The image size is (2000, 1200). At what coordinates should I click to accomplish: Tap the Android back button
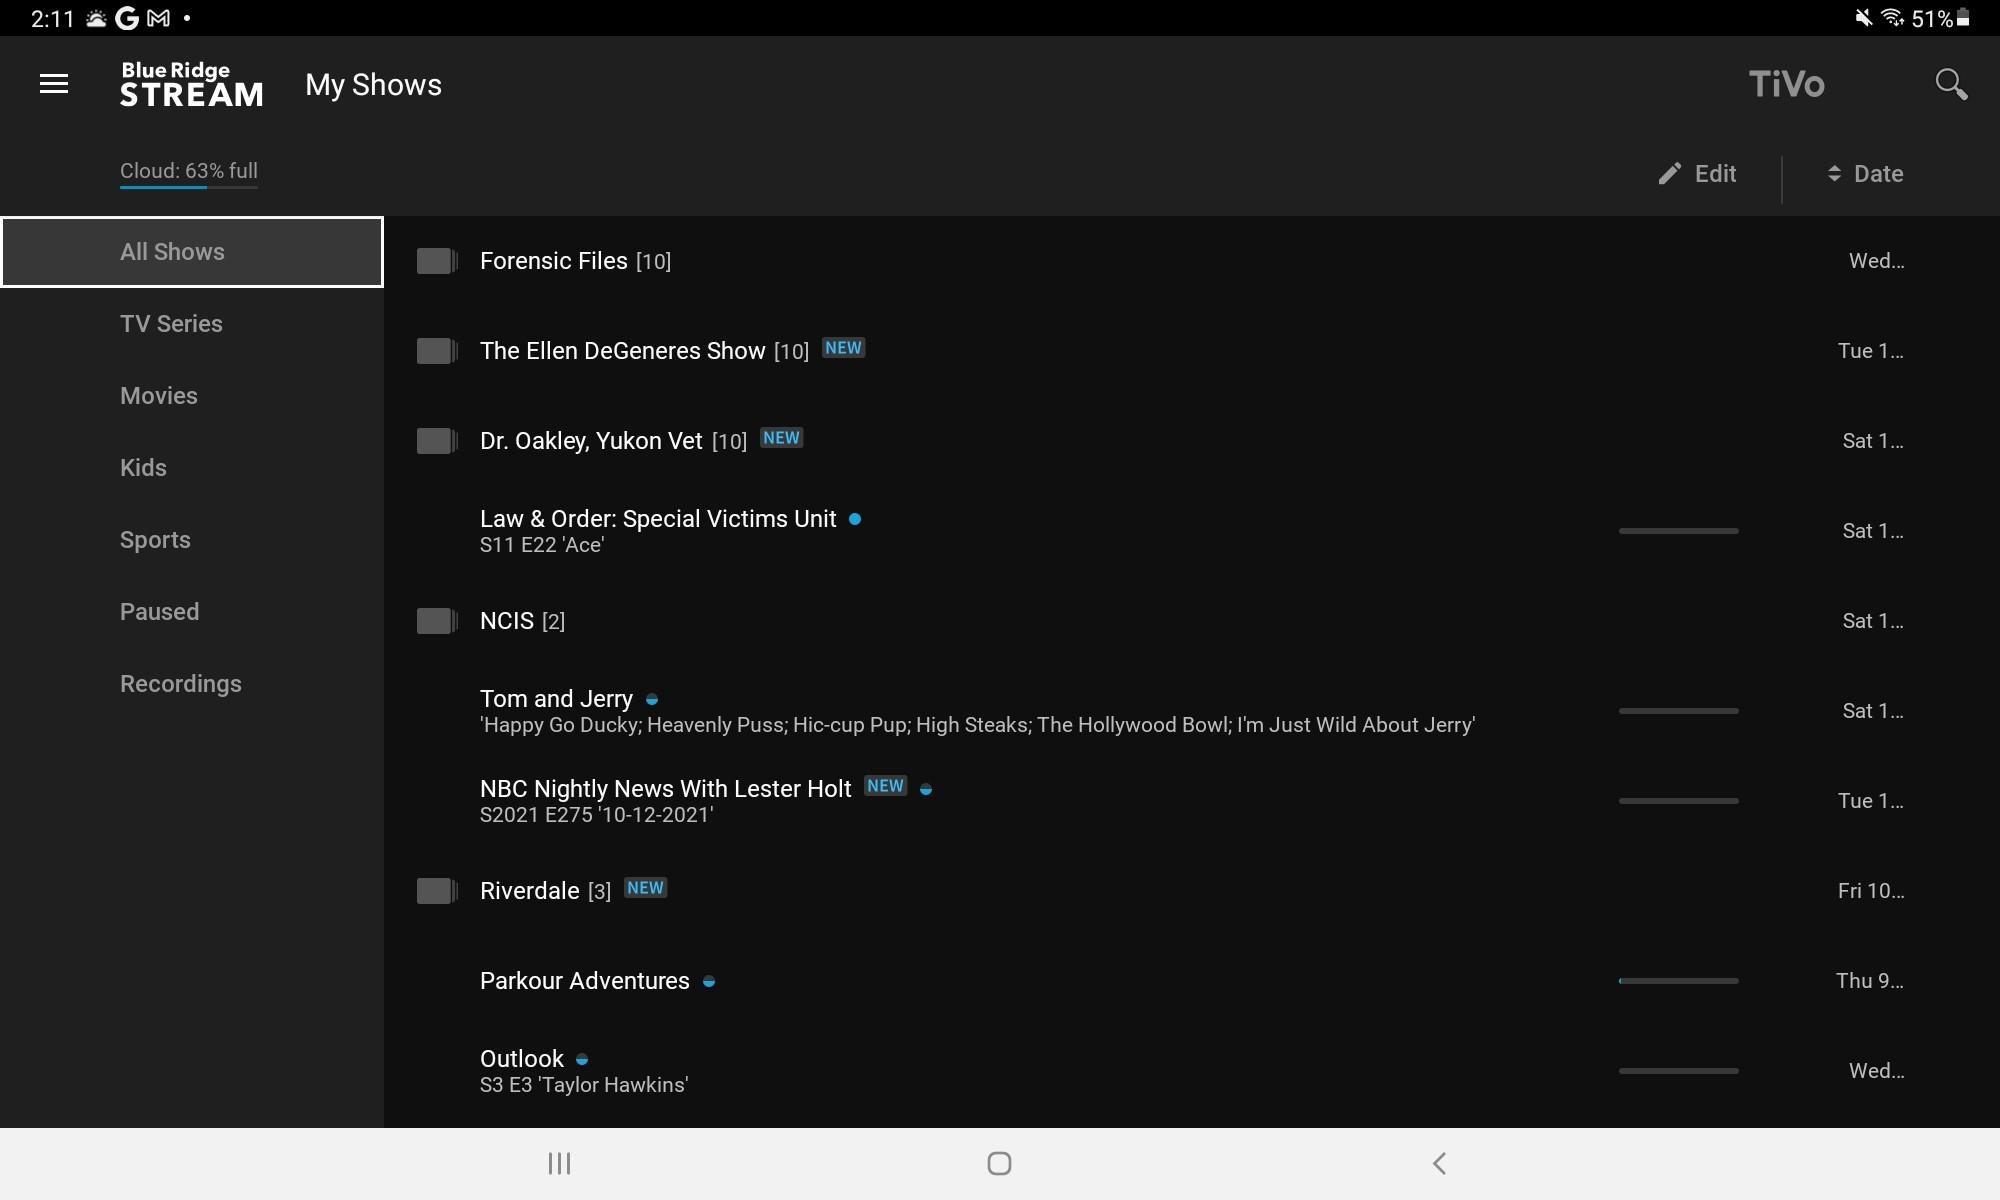(x=1439, y=1163)
